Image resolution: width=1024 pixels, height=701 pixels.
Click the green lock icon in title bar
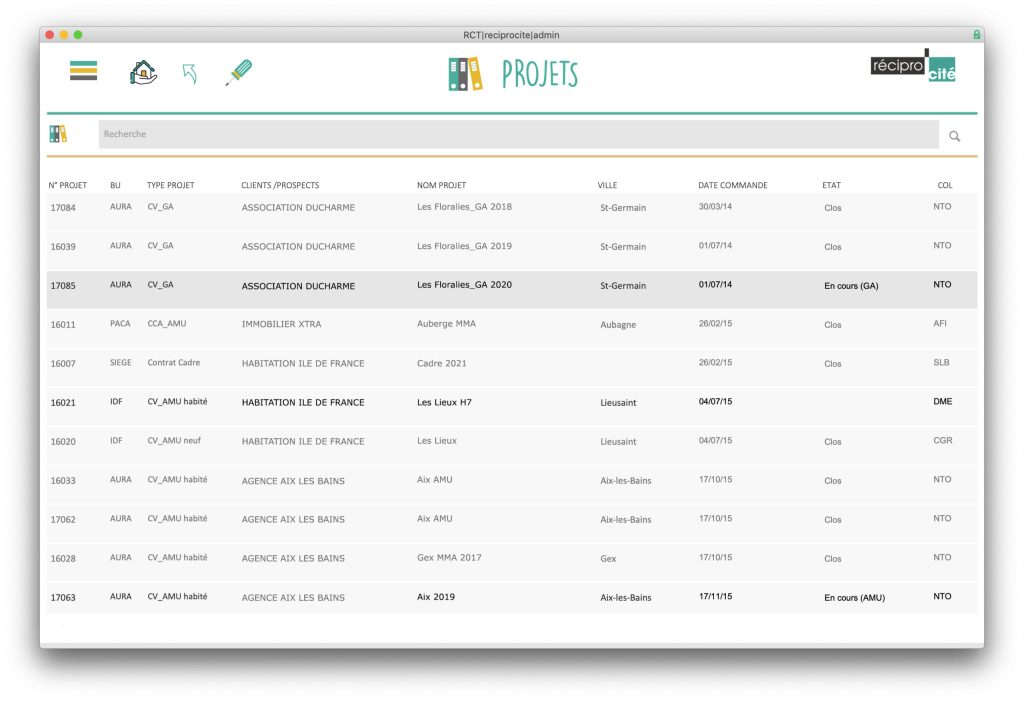[976, 35]
